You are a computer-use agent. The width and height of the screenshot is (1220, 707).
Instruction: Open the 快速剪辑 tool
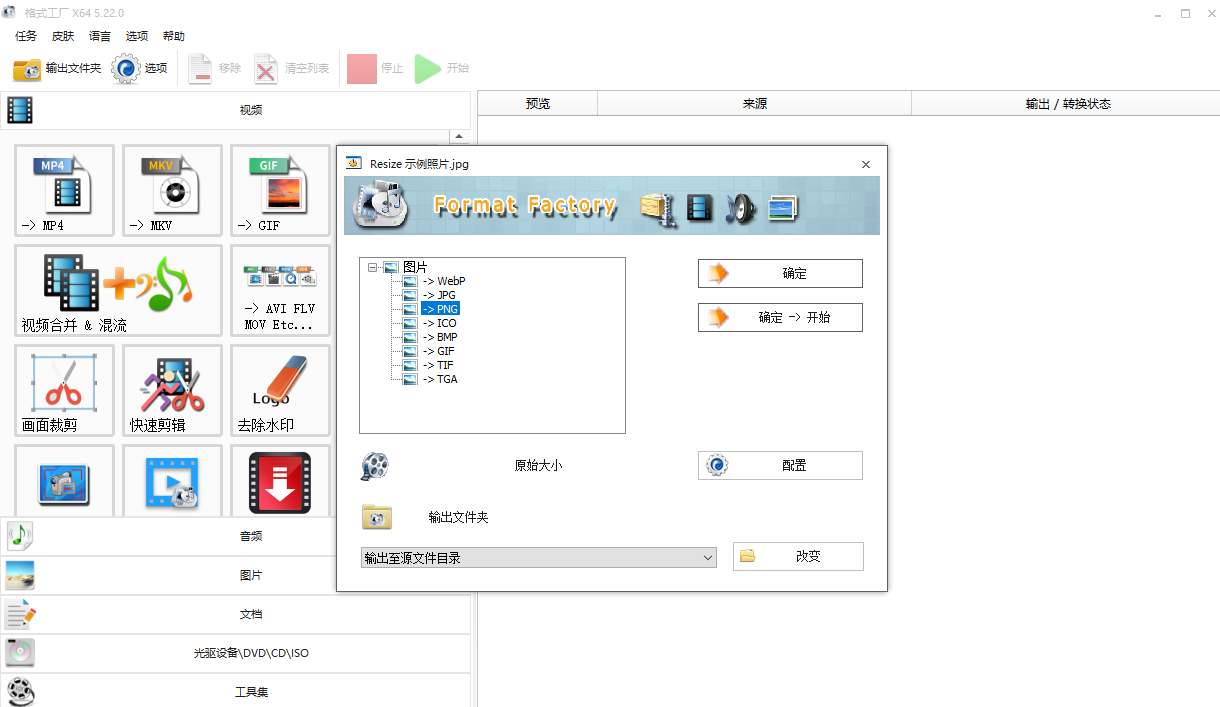click(172, 390)
